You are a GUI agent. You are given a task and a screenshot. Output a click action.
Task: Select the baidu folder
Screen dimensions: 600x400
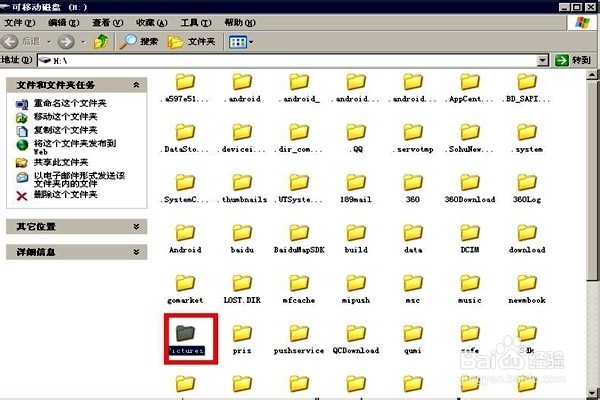tap(242, 239)
